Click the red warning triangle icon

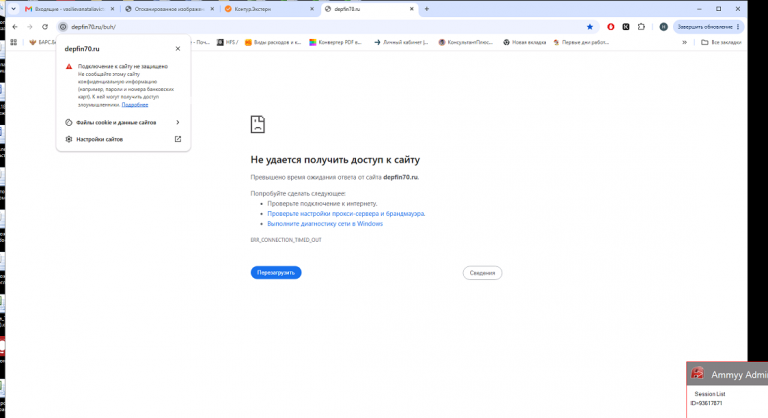click(x=69, y=66)
